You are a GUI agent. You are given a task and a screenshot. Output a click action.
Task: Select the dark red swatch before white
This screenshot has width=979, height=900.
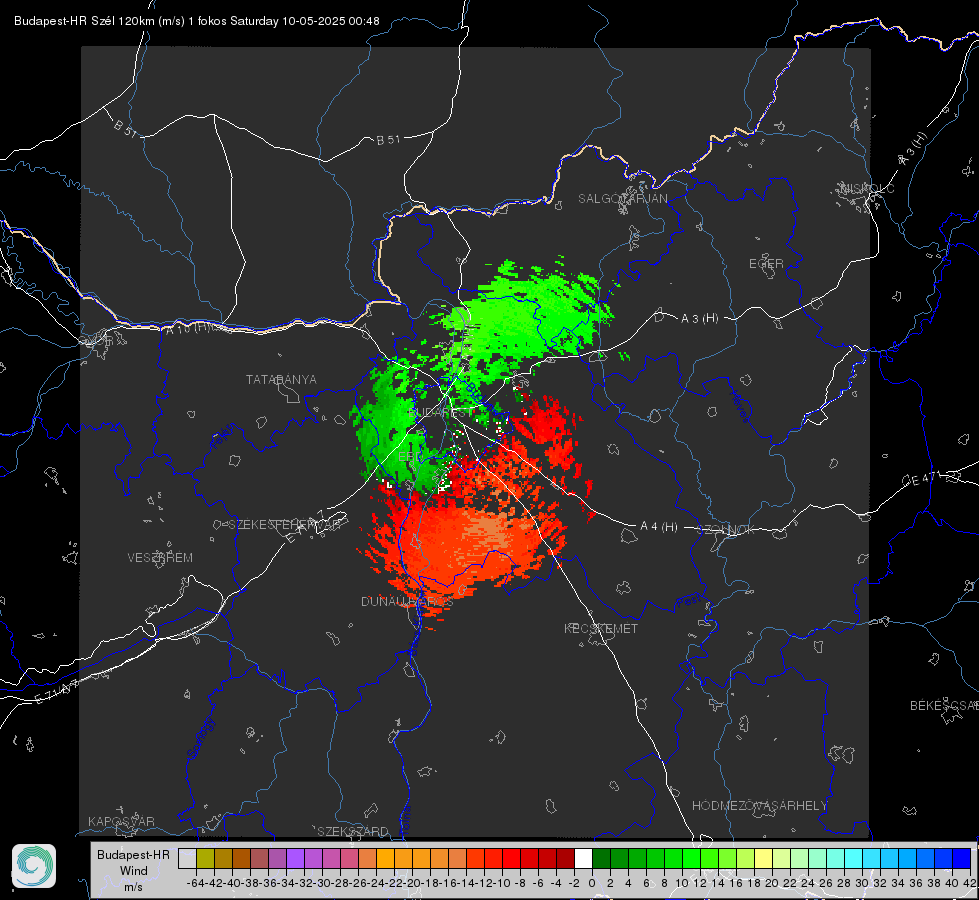tap(565, 858)
